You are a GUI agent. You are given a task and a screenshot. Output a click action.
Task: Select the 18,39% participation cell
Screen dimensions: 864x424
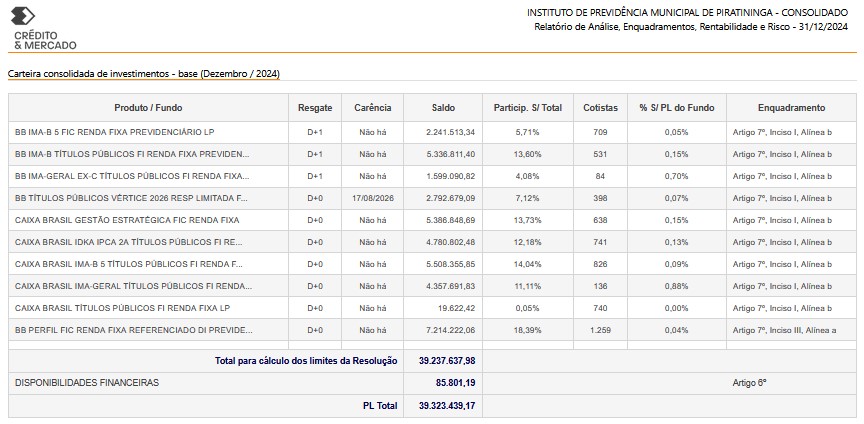[528, 330]
